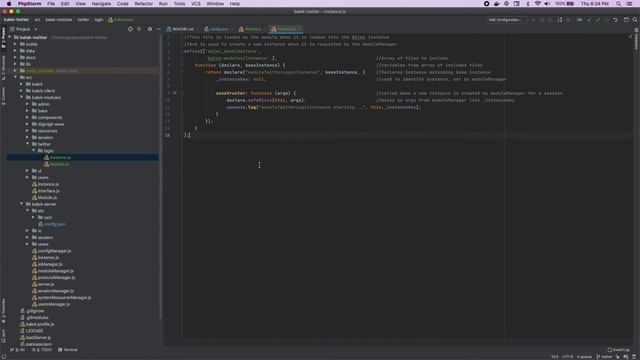Expand the data folder

16,51
